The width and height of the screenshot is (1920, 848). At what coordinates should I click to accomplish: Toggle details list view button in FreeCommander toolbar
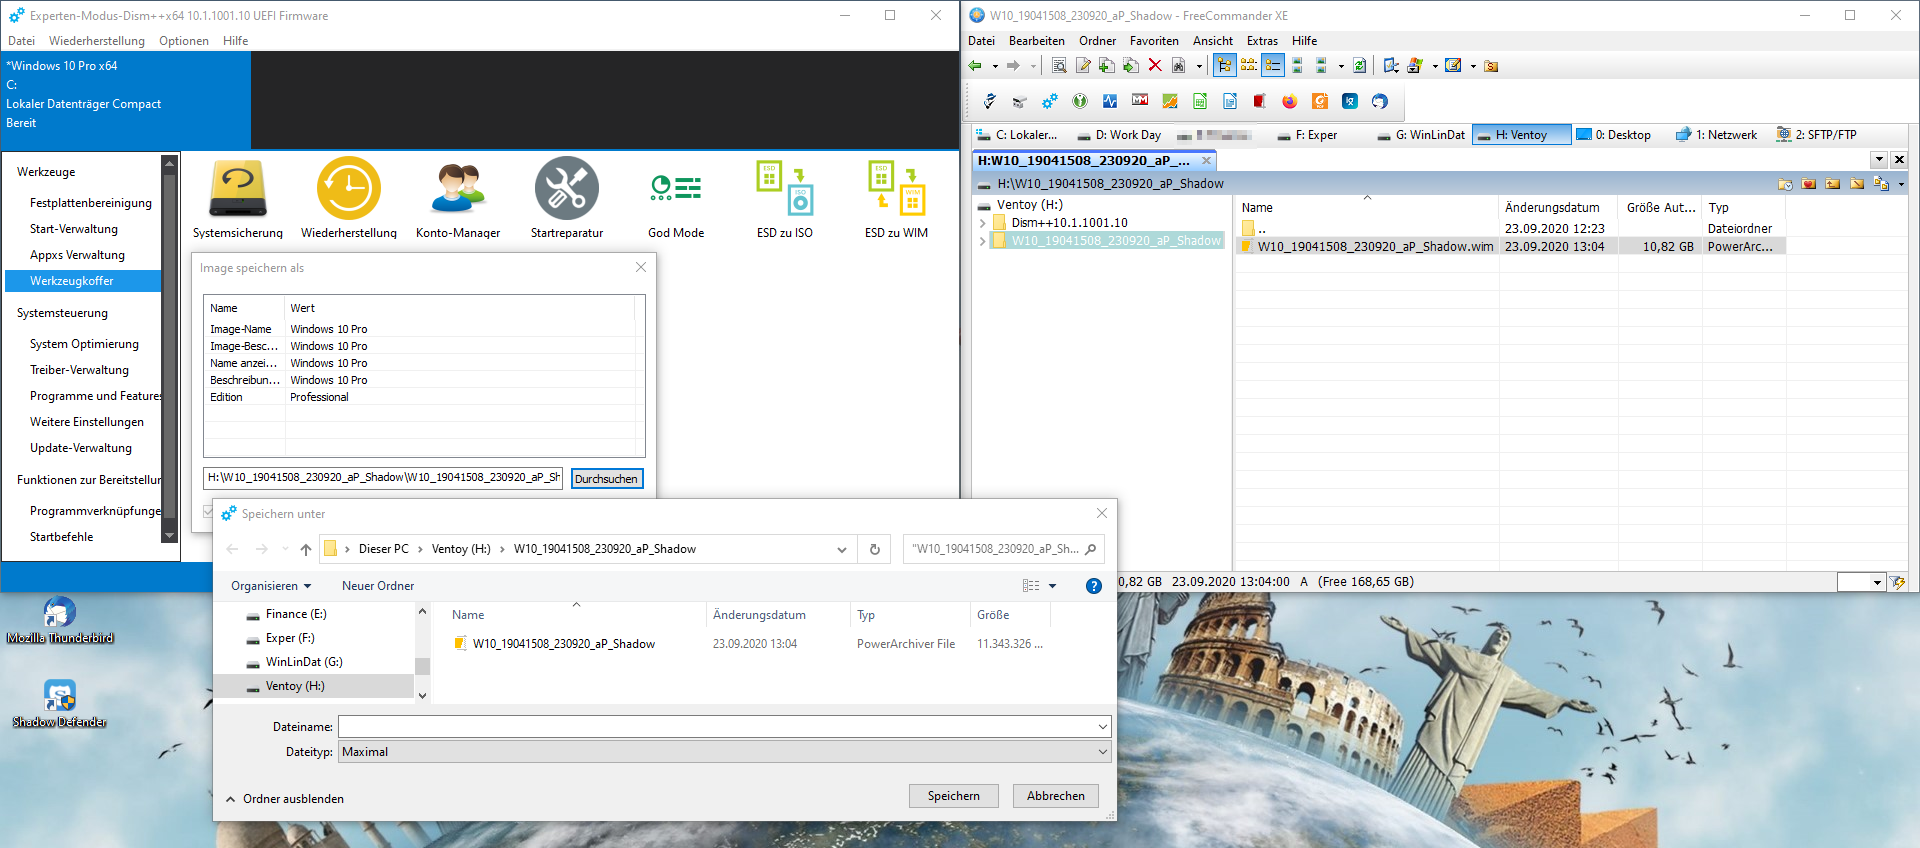tap(1273, 66)
